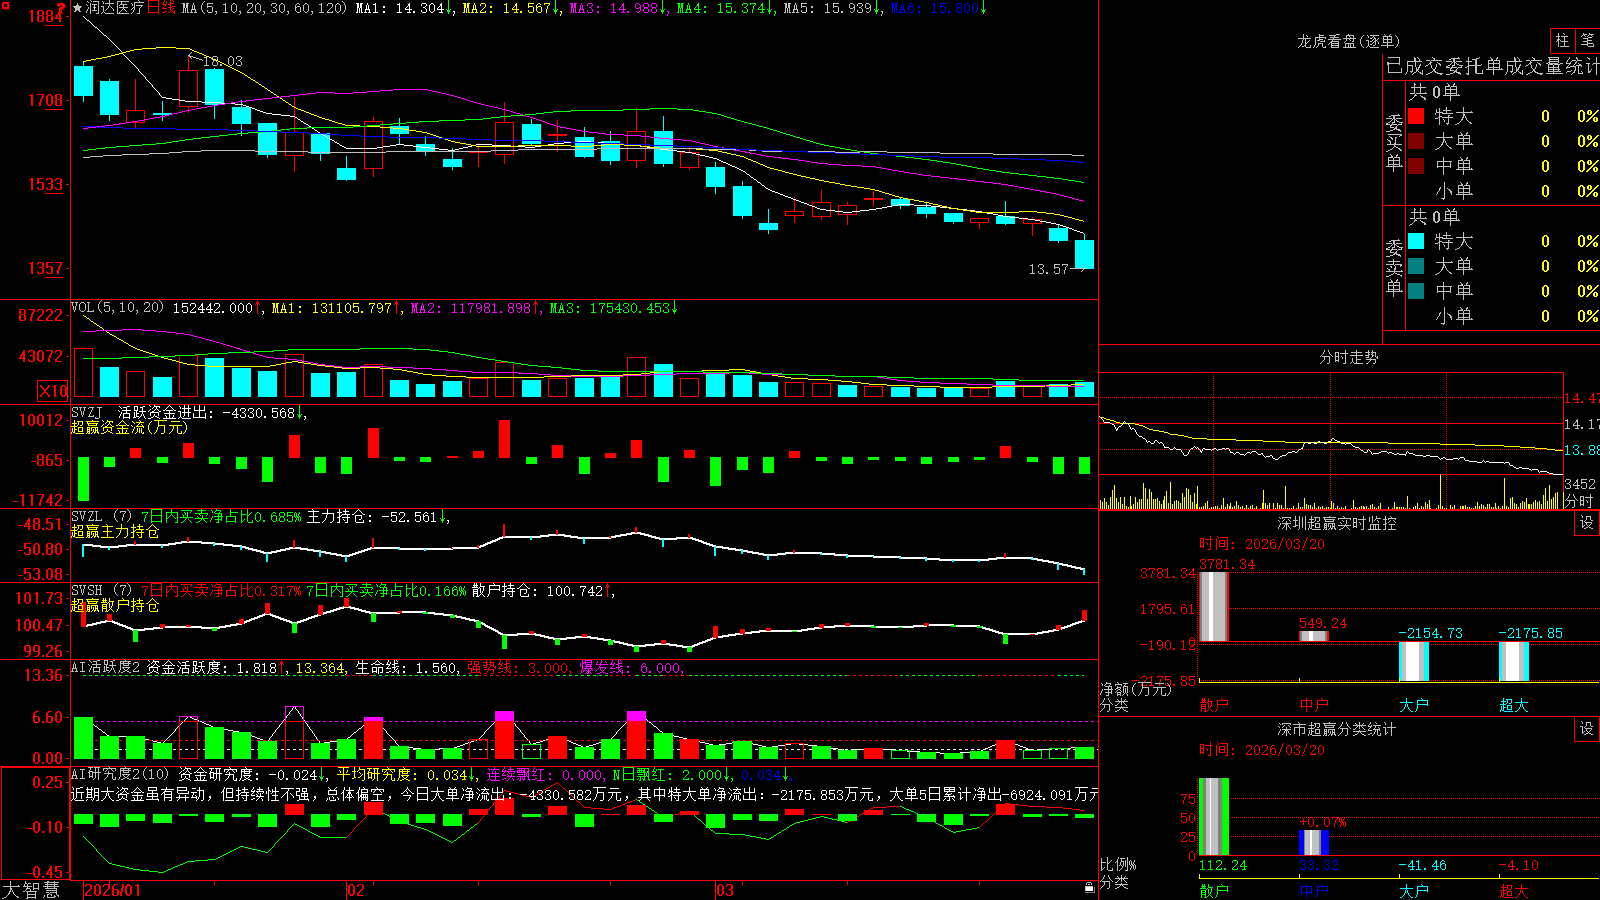1600x900 pixels.
Task: Click the AI研究度2(10) indicator label
Action: click(121, 774)
